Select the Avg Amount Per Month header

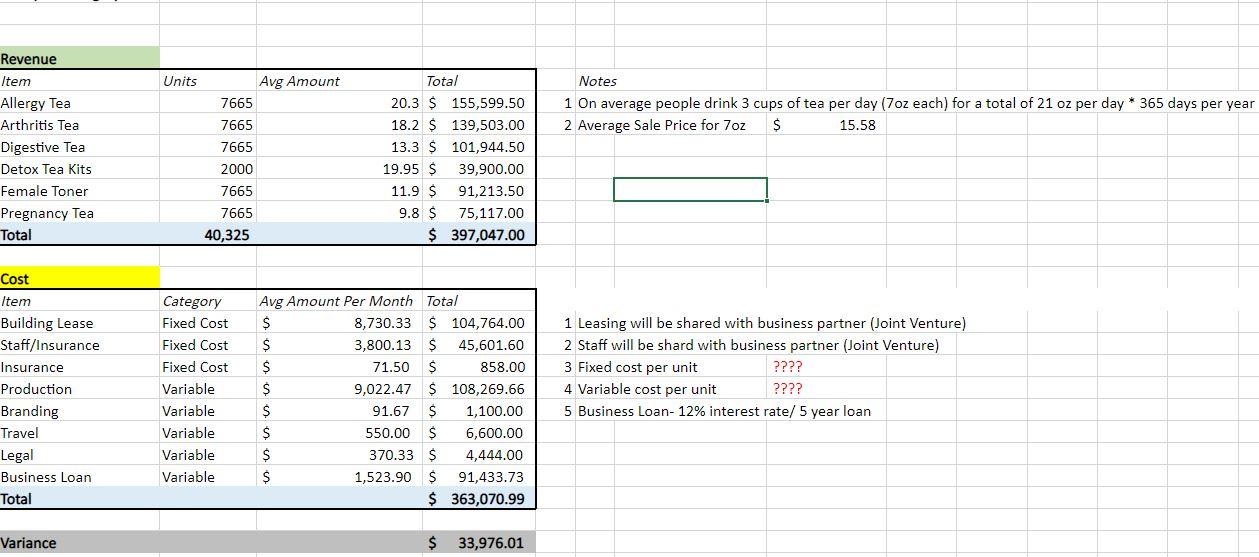(340, 301)
